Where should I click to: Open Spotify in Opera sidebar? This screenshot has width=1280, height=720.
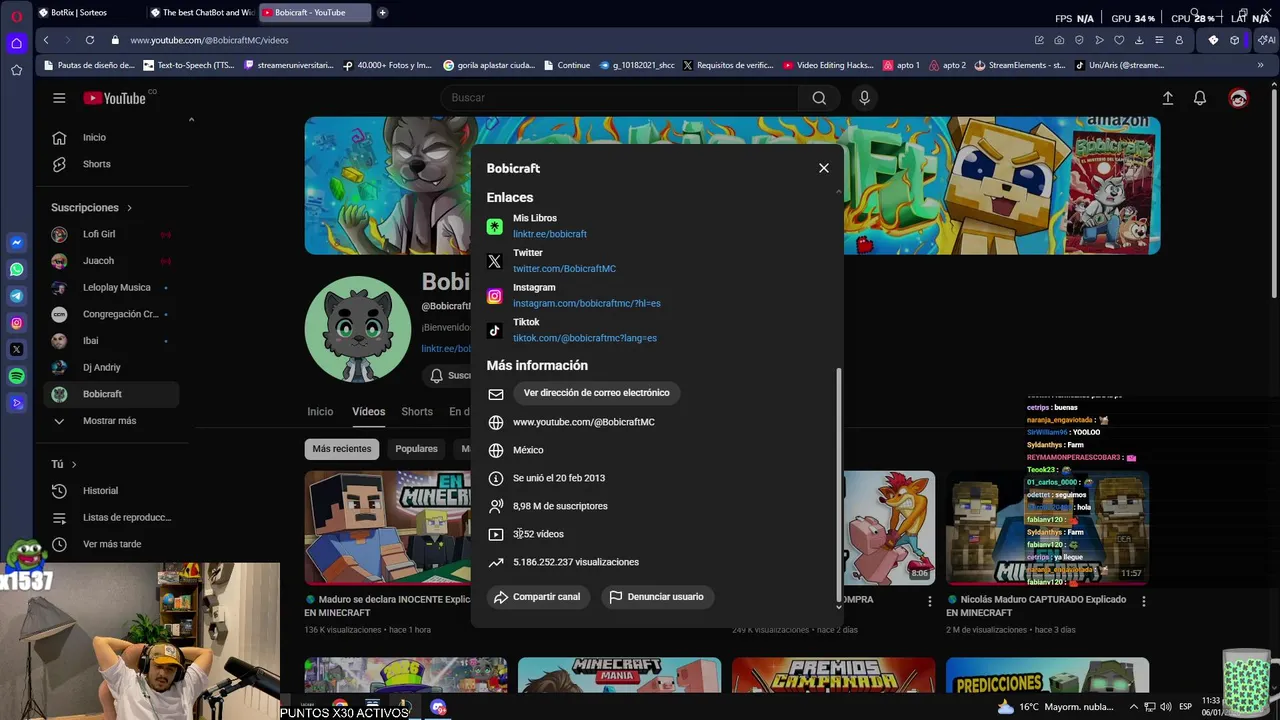(x=16, y=376)
